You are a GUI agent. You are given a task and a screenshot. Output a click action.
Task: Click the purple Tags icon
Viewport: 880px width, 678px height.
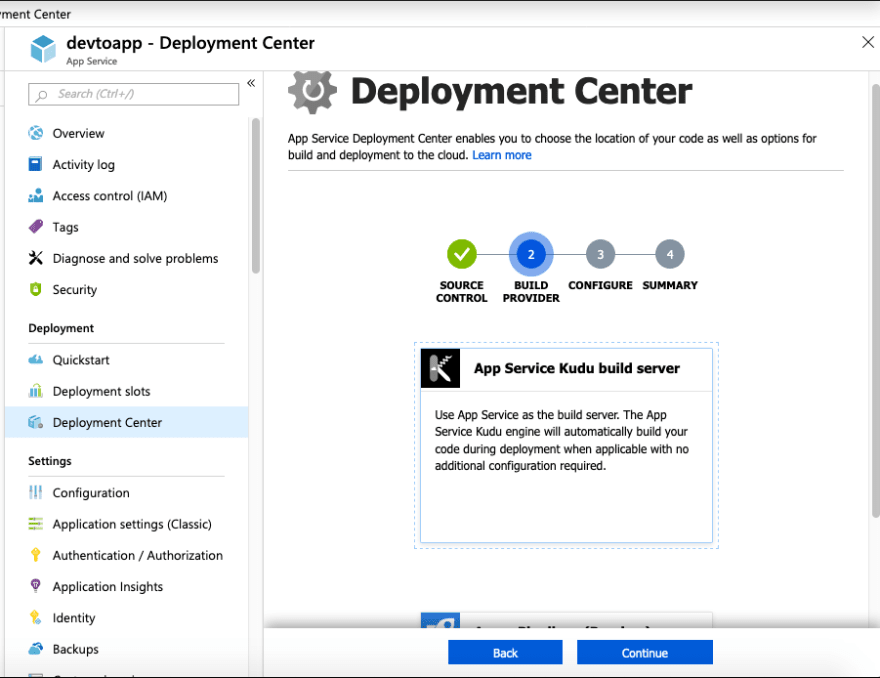35,227
